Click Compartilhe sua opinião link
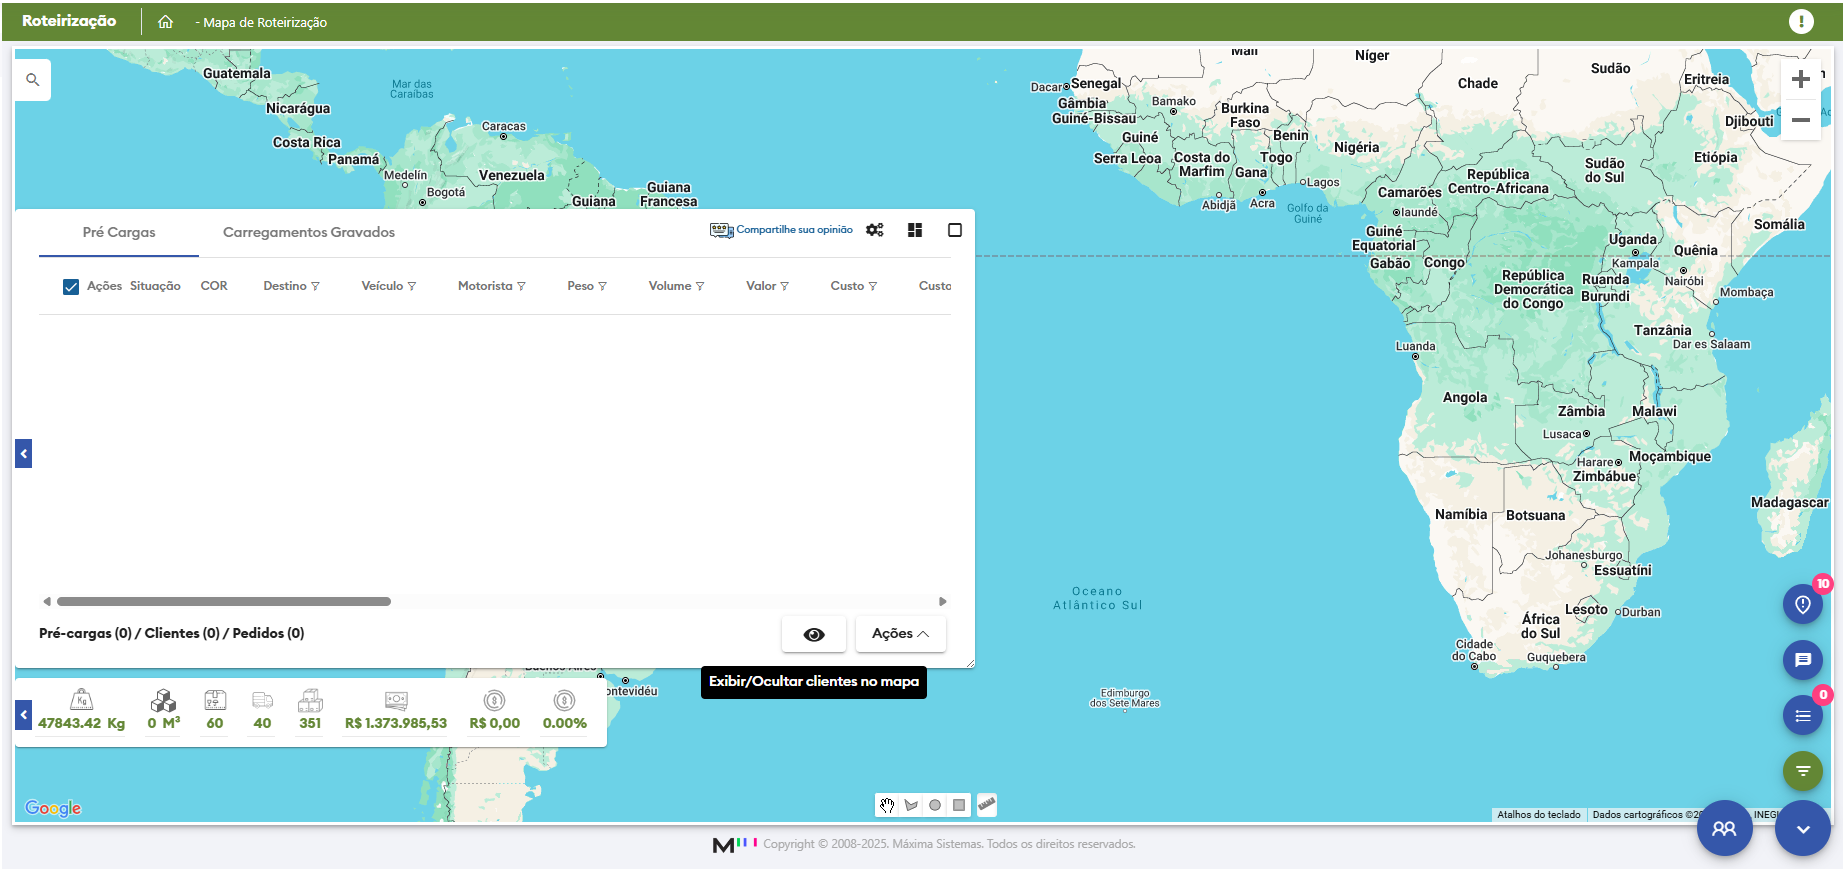The image size is (1843, 869). click(x=794, y=230)
